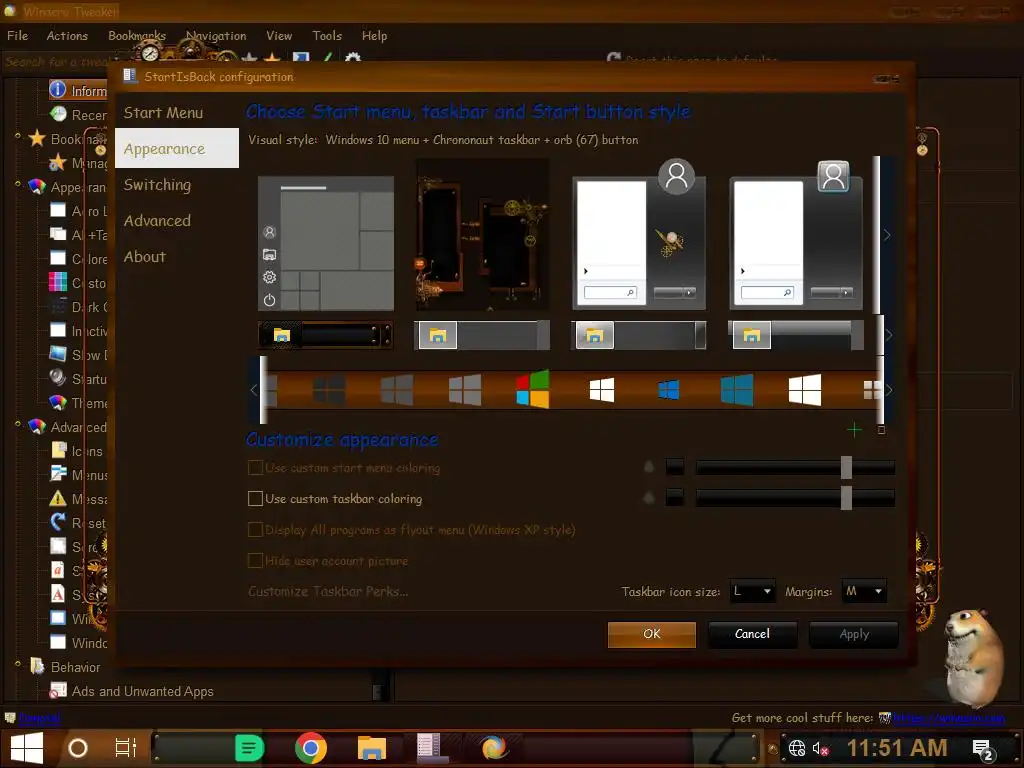
Task: Click the Reset blue arrow icon in tree
Action: pyautogui.click(x=58, y=522)
